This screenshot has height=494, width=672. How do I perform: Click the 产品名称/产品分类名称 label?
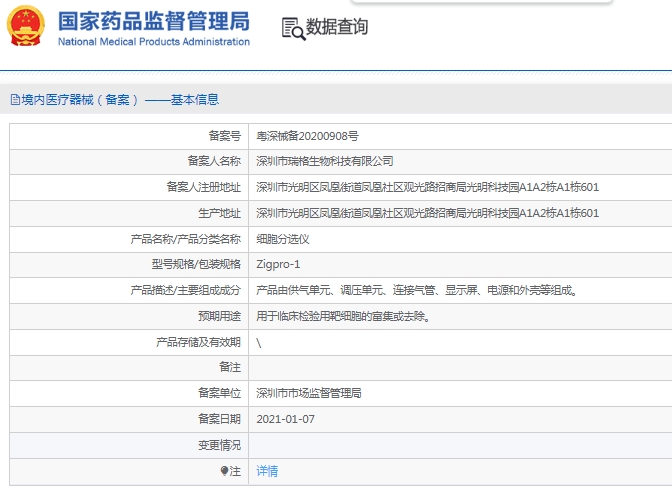pyautogui.click(x=186, y=239)
